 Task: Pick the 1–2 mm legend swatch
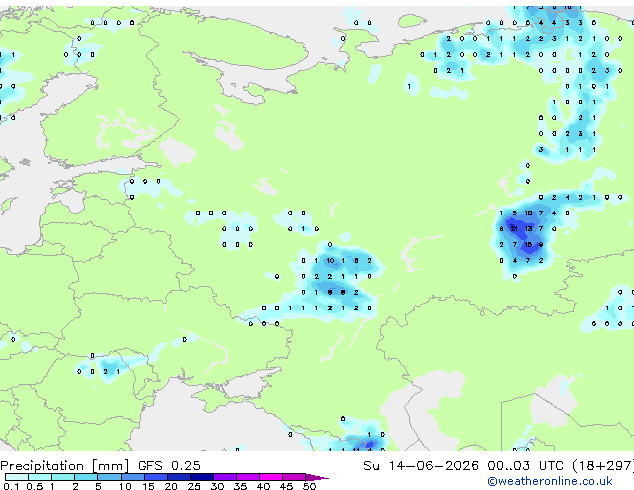coord(63,477)
